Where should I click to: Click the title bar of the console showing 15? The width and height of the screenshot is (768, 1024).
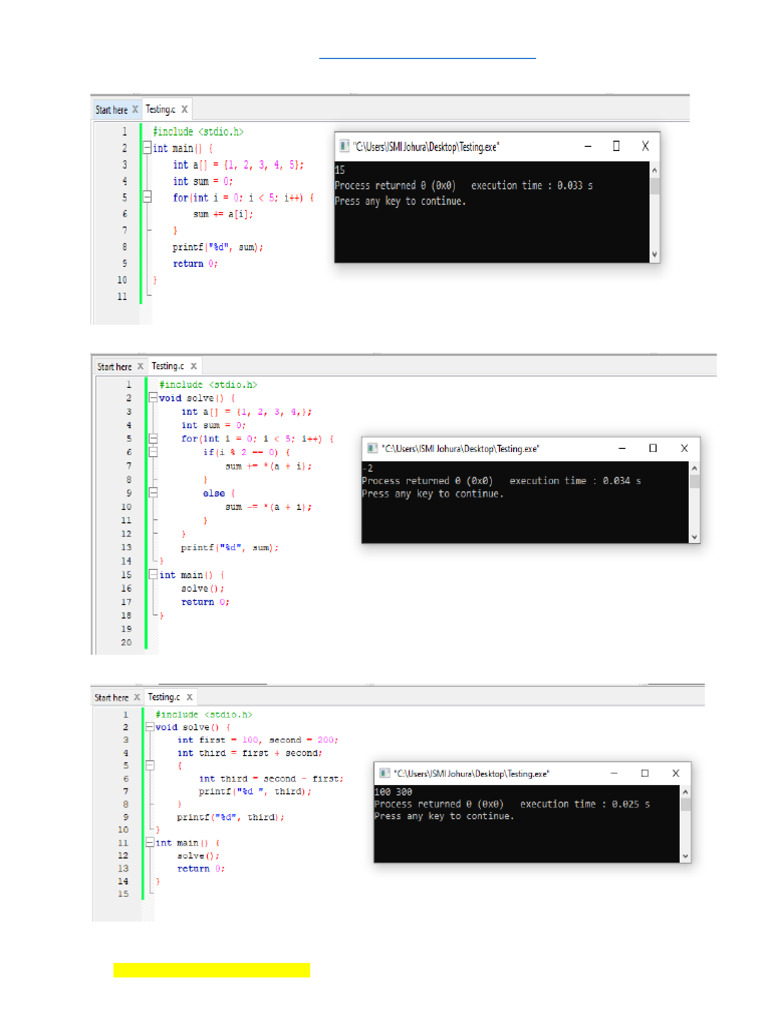497,146
